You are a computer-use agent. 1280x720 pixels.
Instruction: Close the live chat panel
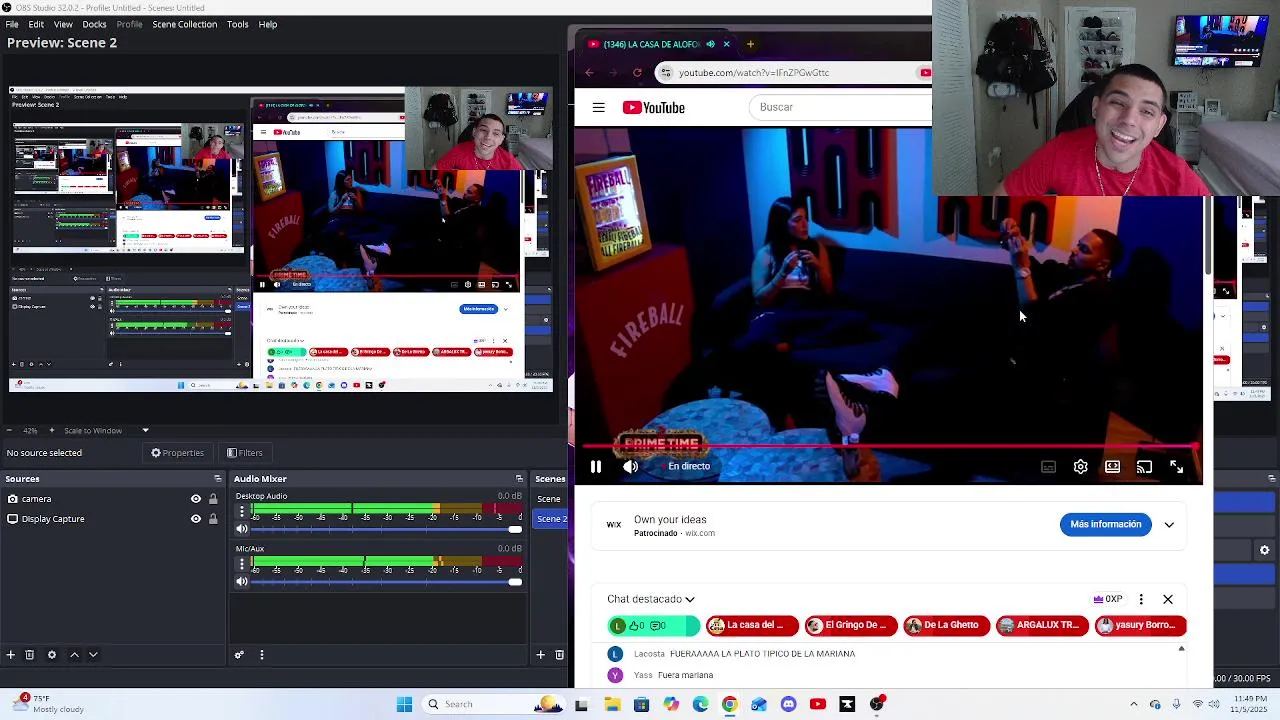pos(1168,600)
